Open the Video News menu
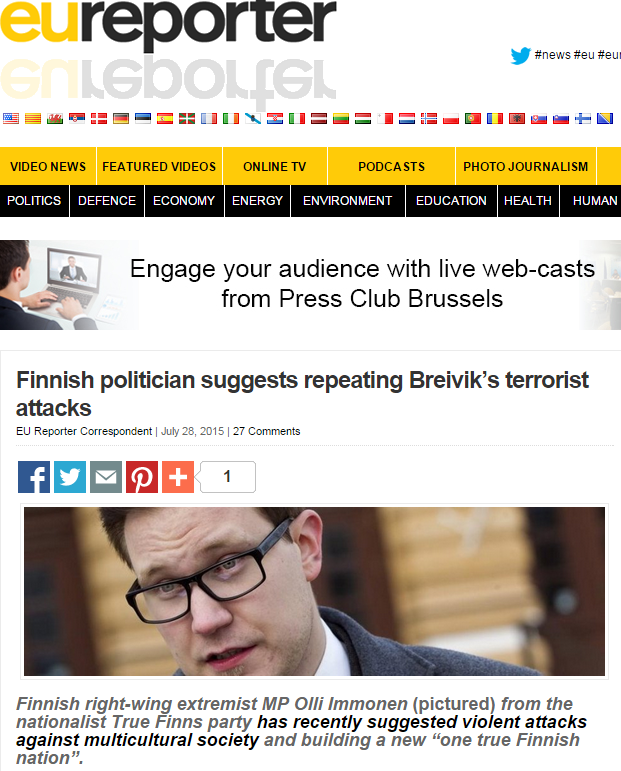This screenshot has width=621, height=771. pyautogui.click(x=48, y=167)
